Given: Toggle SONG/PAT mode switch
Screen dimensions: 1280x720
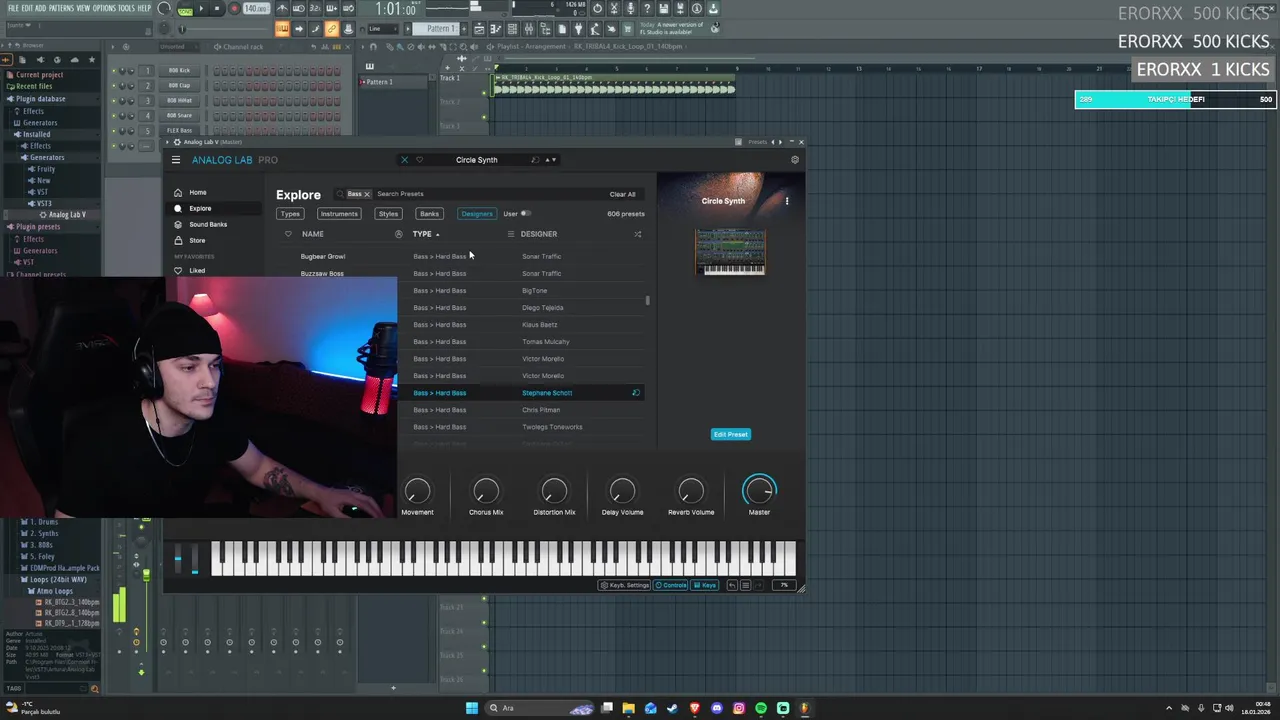Looking at the screenshot, I should tap(185, 9).
